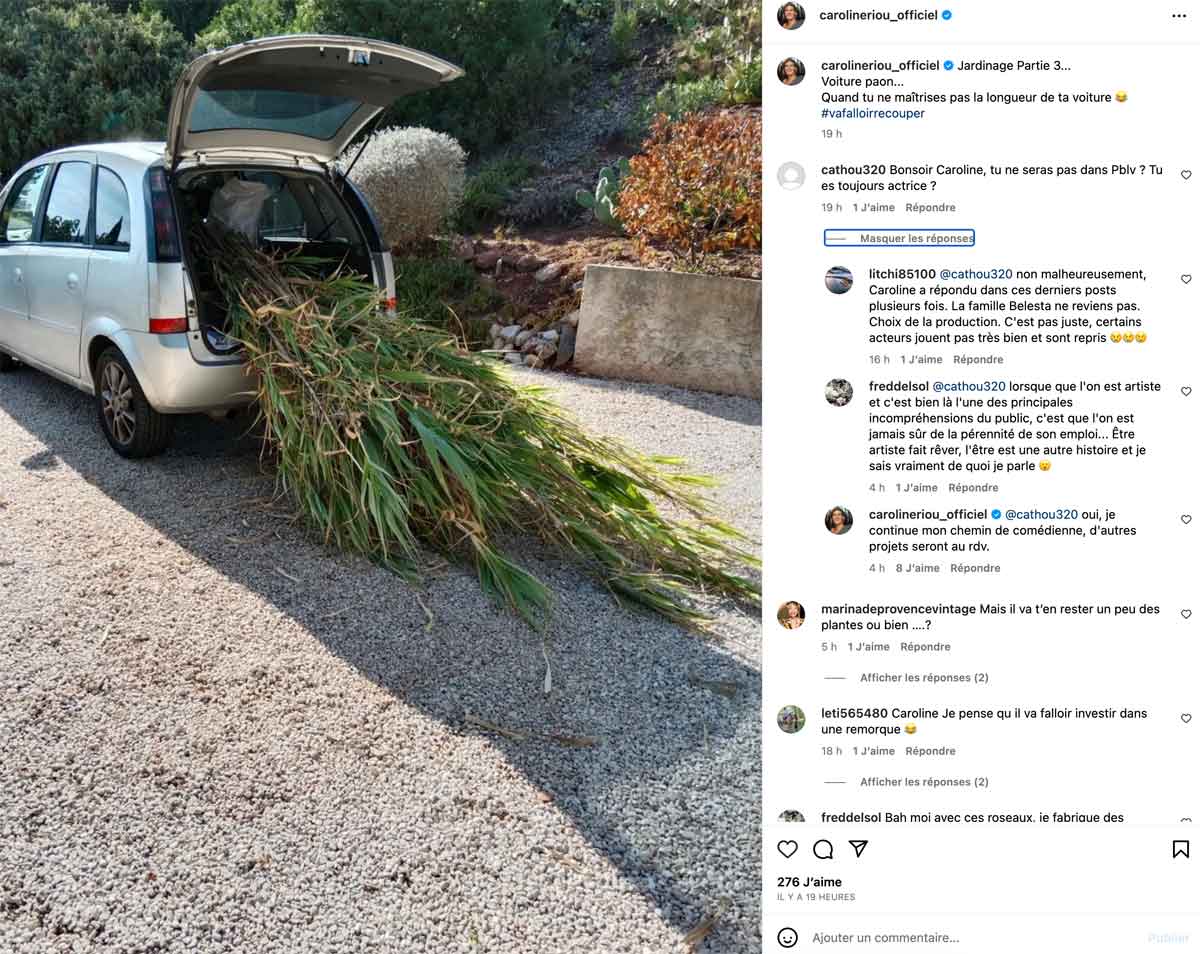This screenshot has height=954, width=1200.
Task: Click Répondre under freddelsol's reply
Action: (x=973, y=488)
